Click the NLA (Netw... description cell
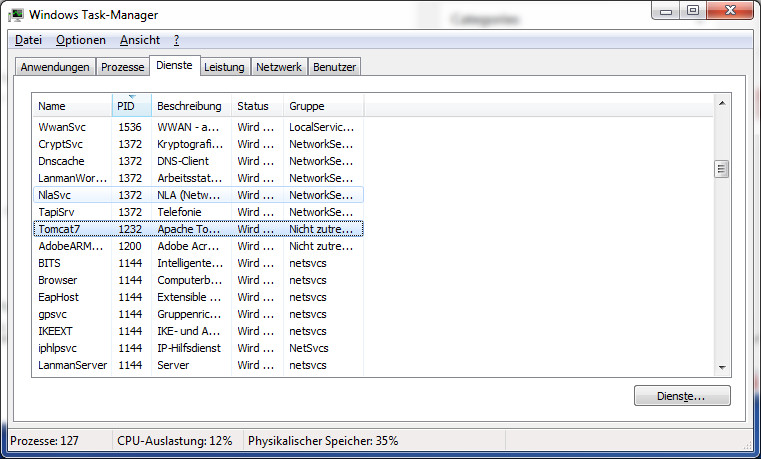Screen dimensions: 761x459 pos(189,195)
